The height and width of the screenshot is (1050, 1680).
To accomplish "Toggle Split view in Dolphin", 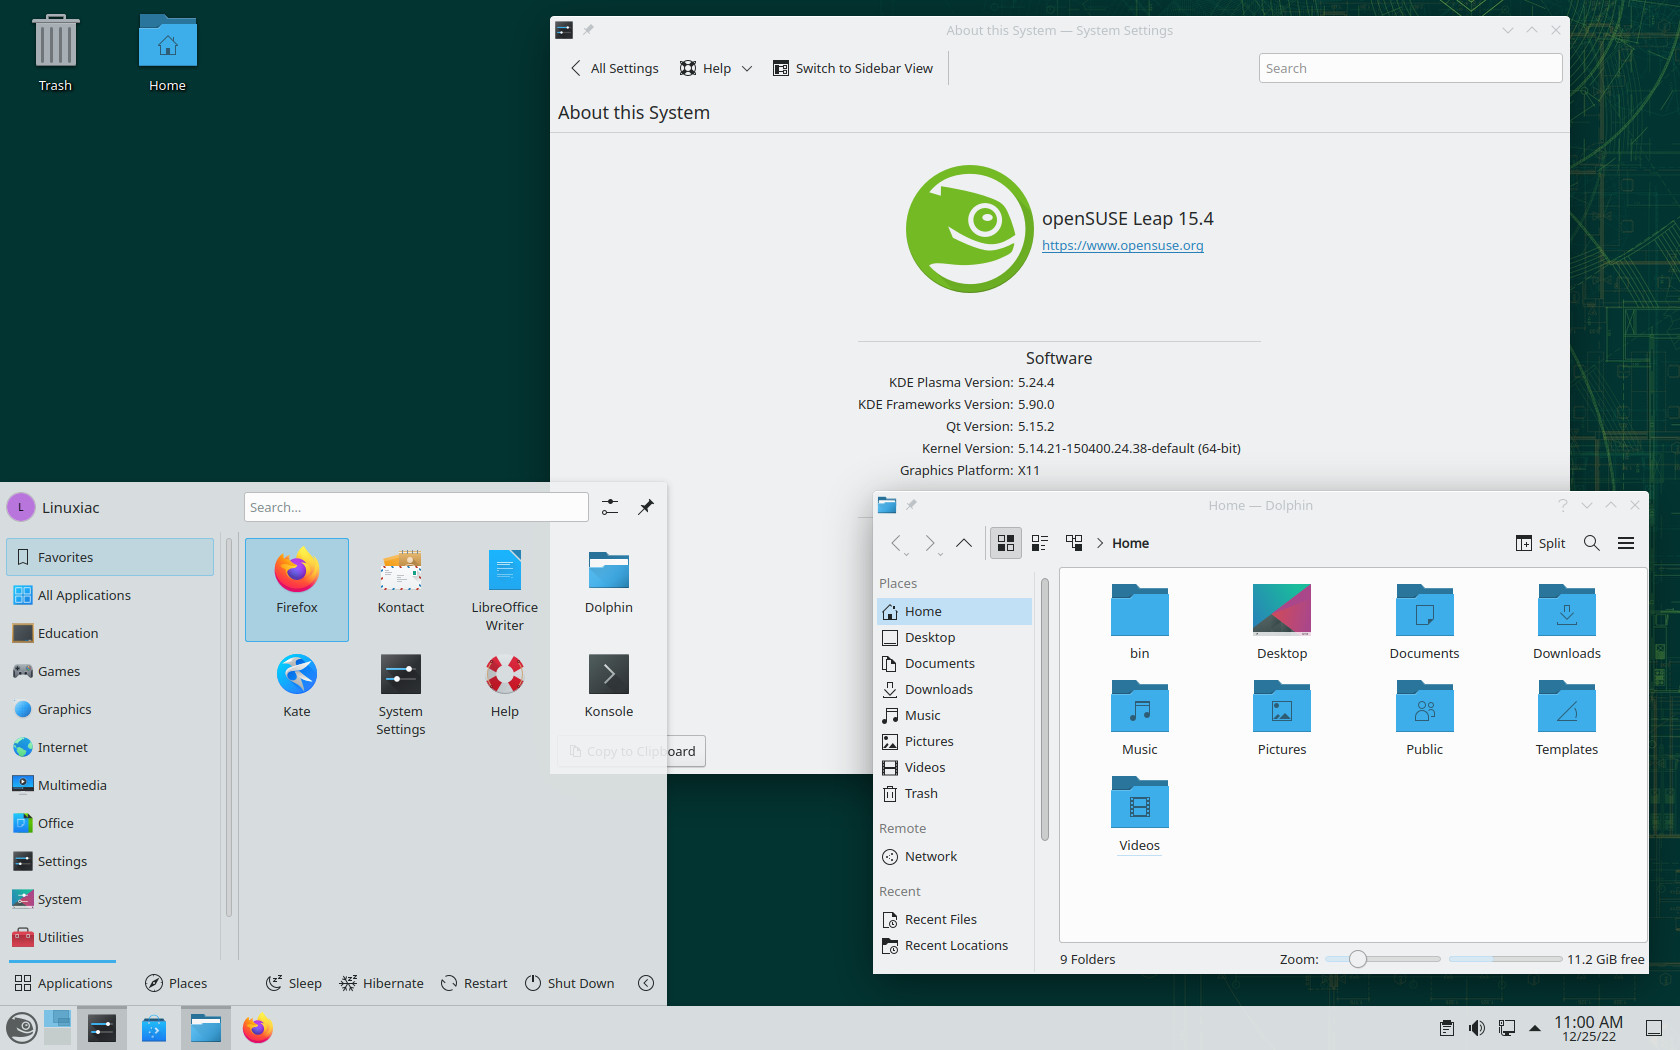I will (x=1540, y=543).
